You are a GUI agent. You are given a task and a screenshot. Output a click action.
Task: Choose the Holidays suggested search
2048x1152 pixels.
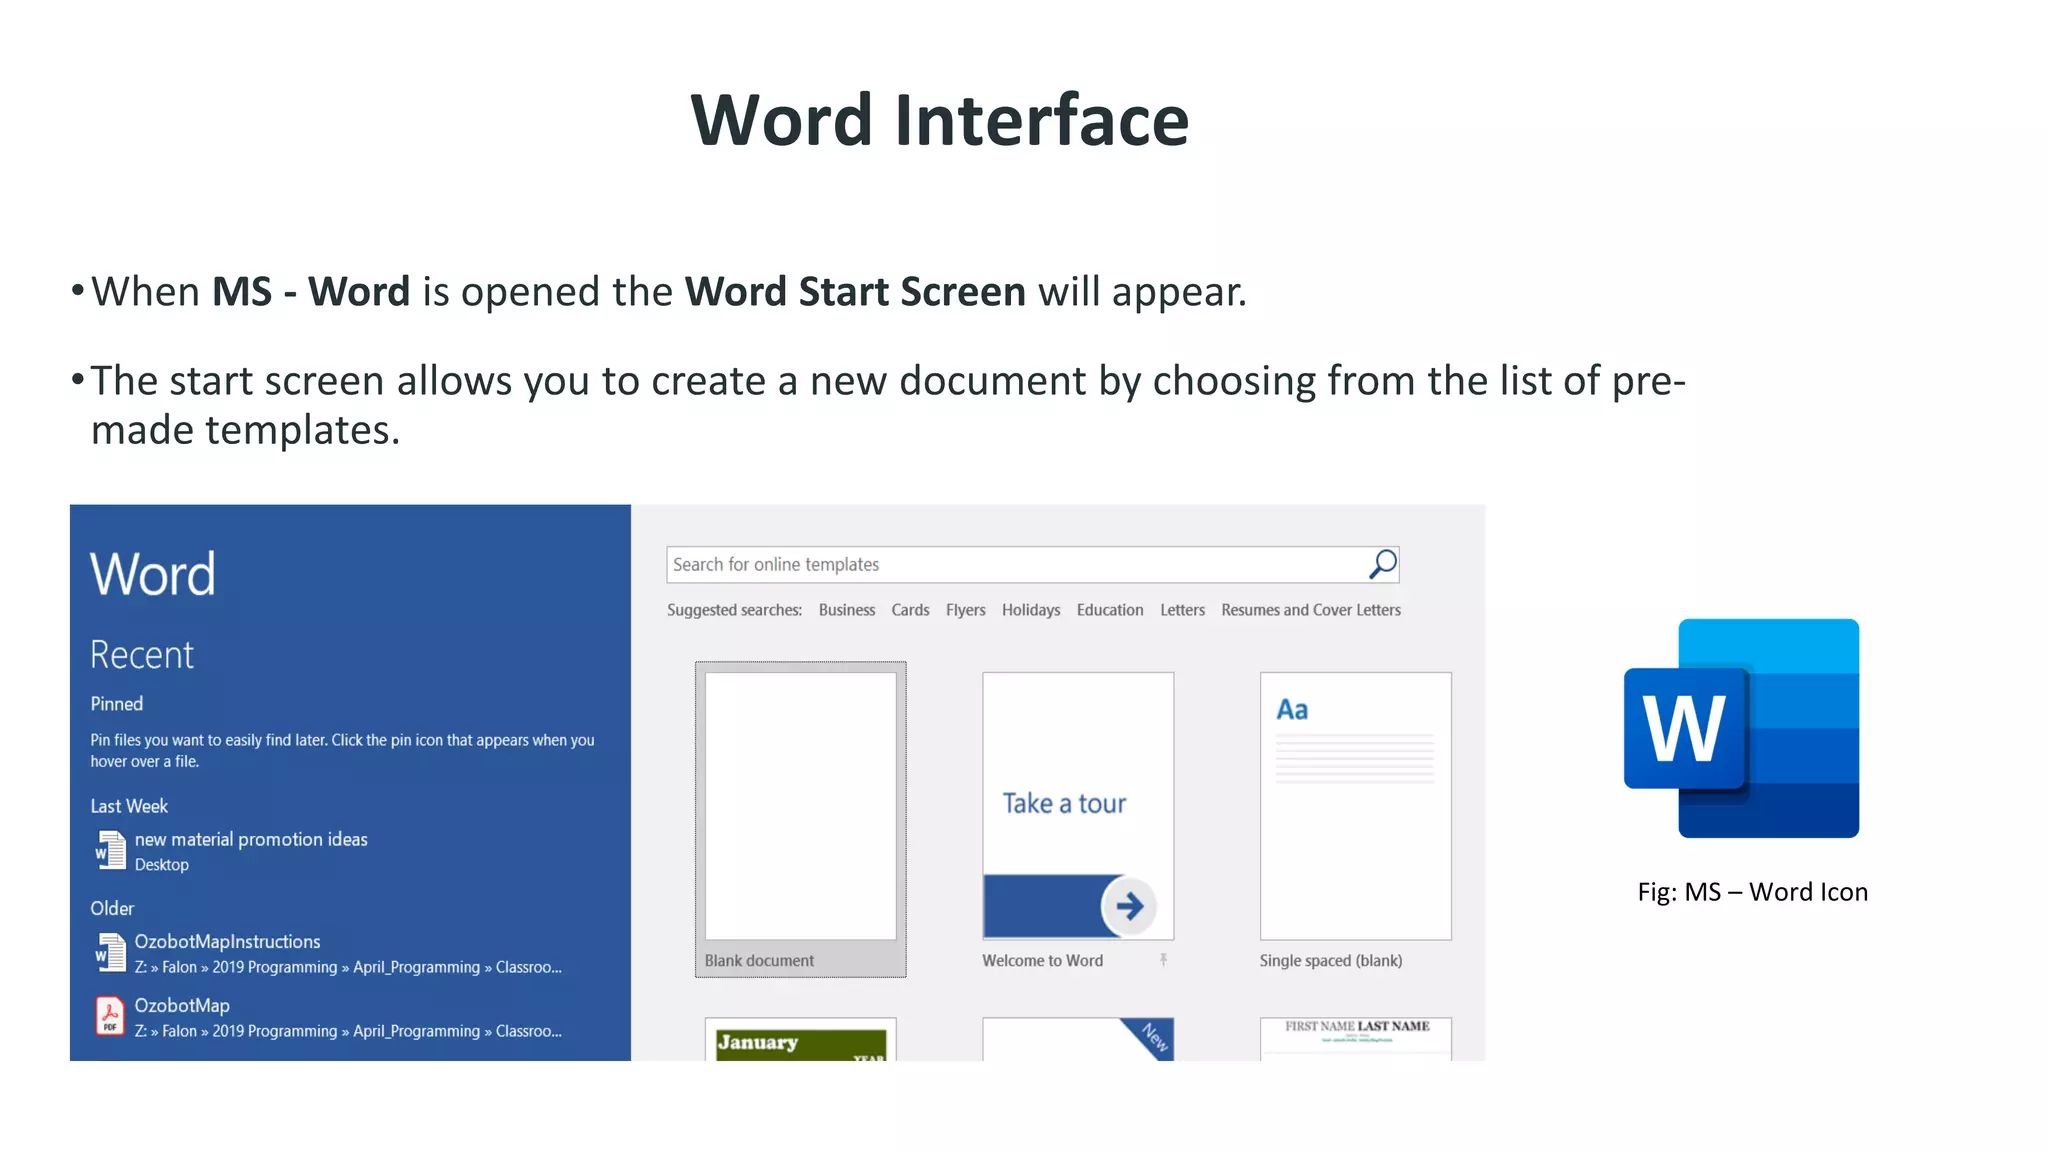coord(1031,610)
